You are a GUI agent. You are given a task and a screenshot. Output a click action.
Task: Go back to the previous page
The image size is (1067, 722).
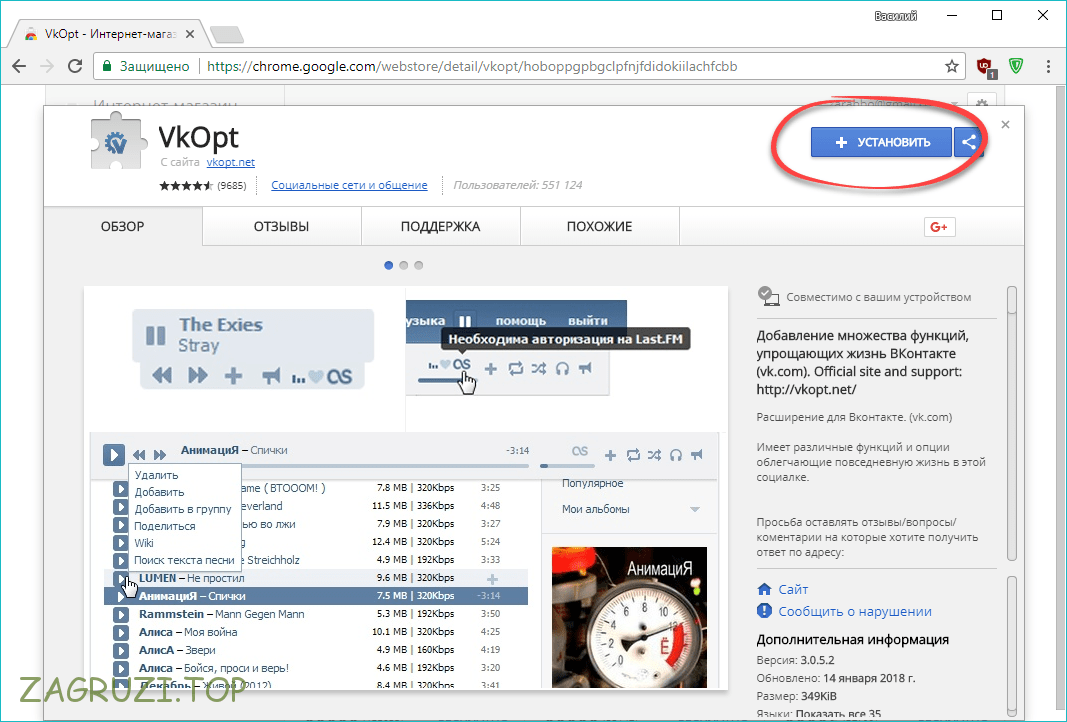(x=19, y=66)
